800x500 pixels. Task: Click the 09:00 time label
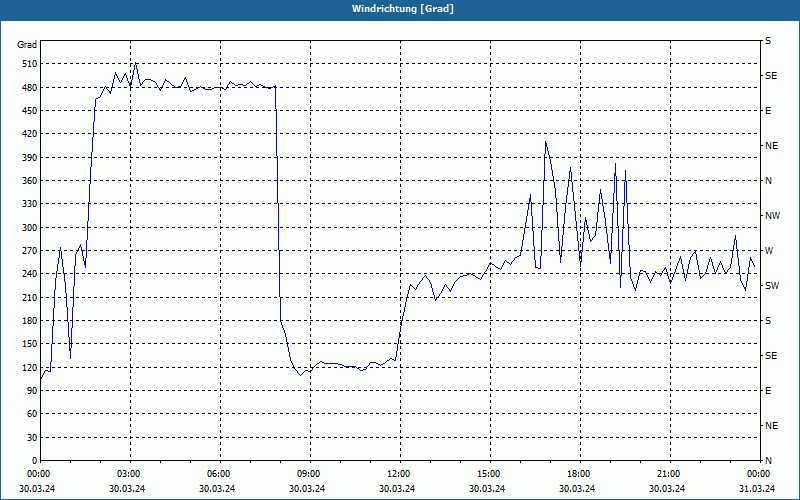click(x=308, y=474)
